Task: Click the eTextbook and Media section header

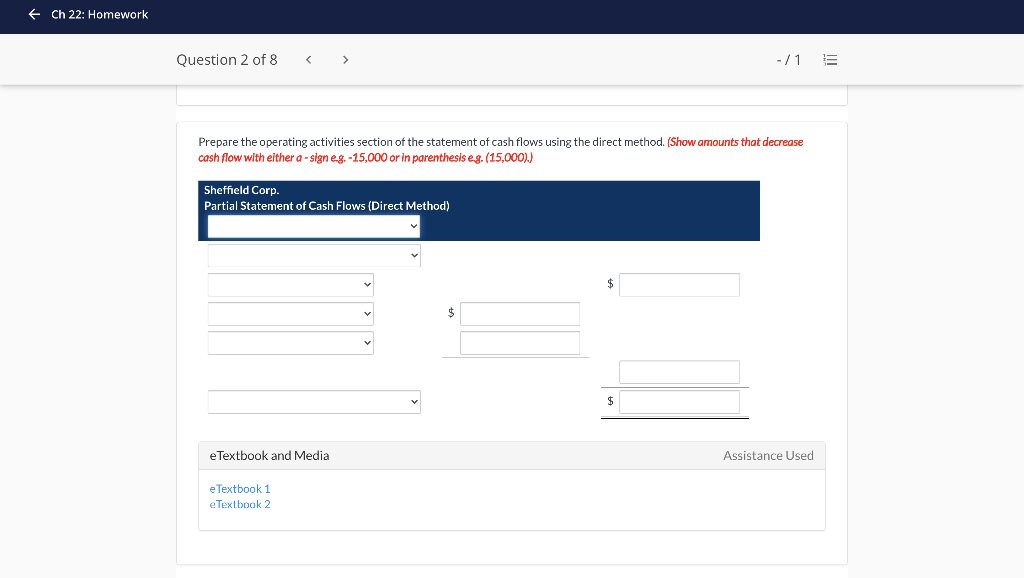Action: [270, 455]
